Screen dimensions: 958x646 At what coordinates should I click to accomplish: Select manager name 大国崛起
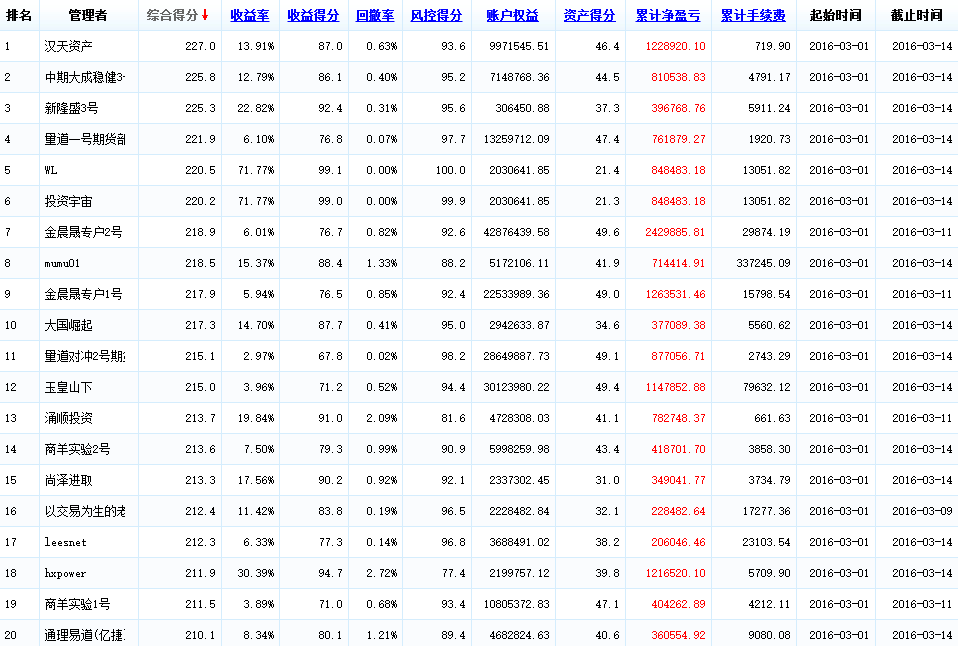click(x=68, y=325)
